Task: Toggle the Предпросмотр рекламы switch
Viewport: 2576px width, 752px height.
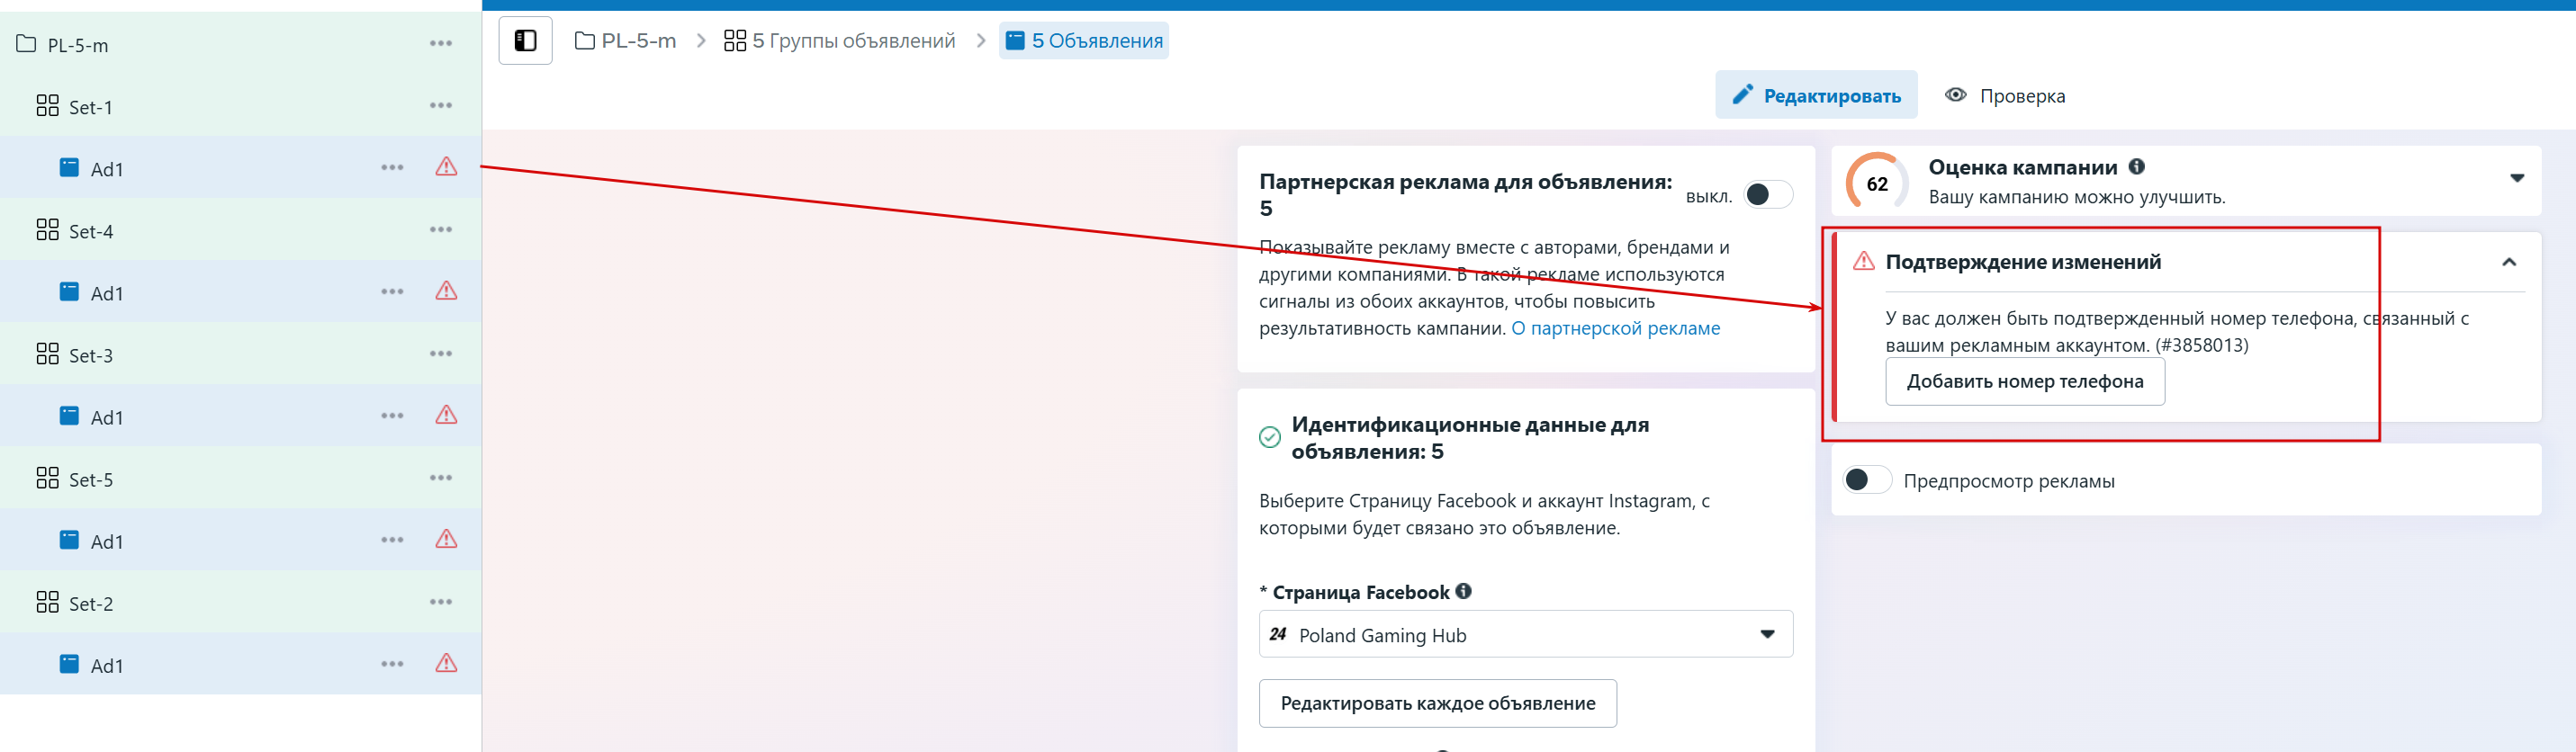Action: tap(1867, 481)
